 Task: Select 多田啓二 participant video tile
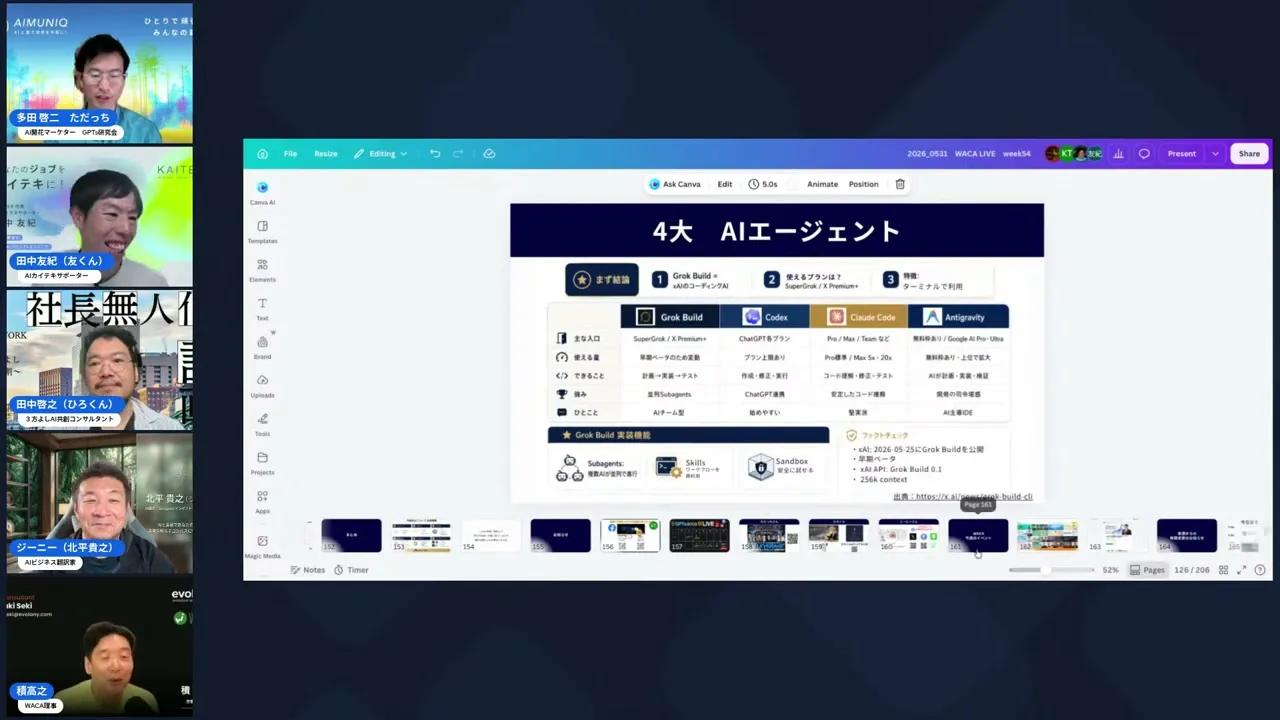pyautogui.click(x=100, y=73)
